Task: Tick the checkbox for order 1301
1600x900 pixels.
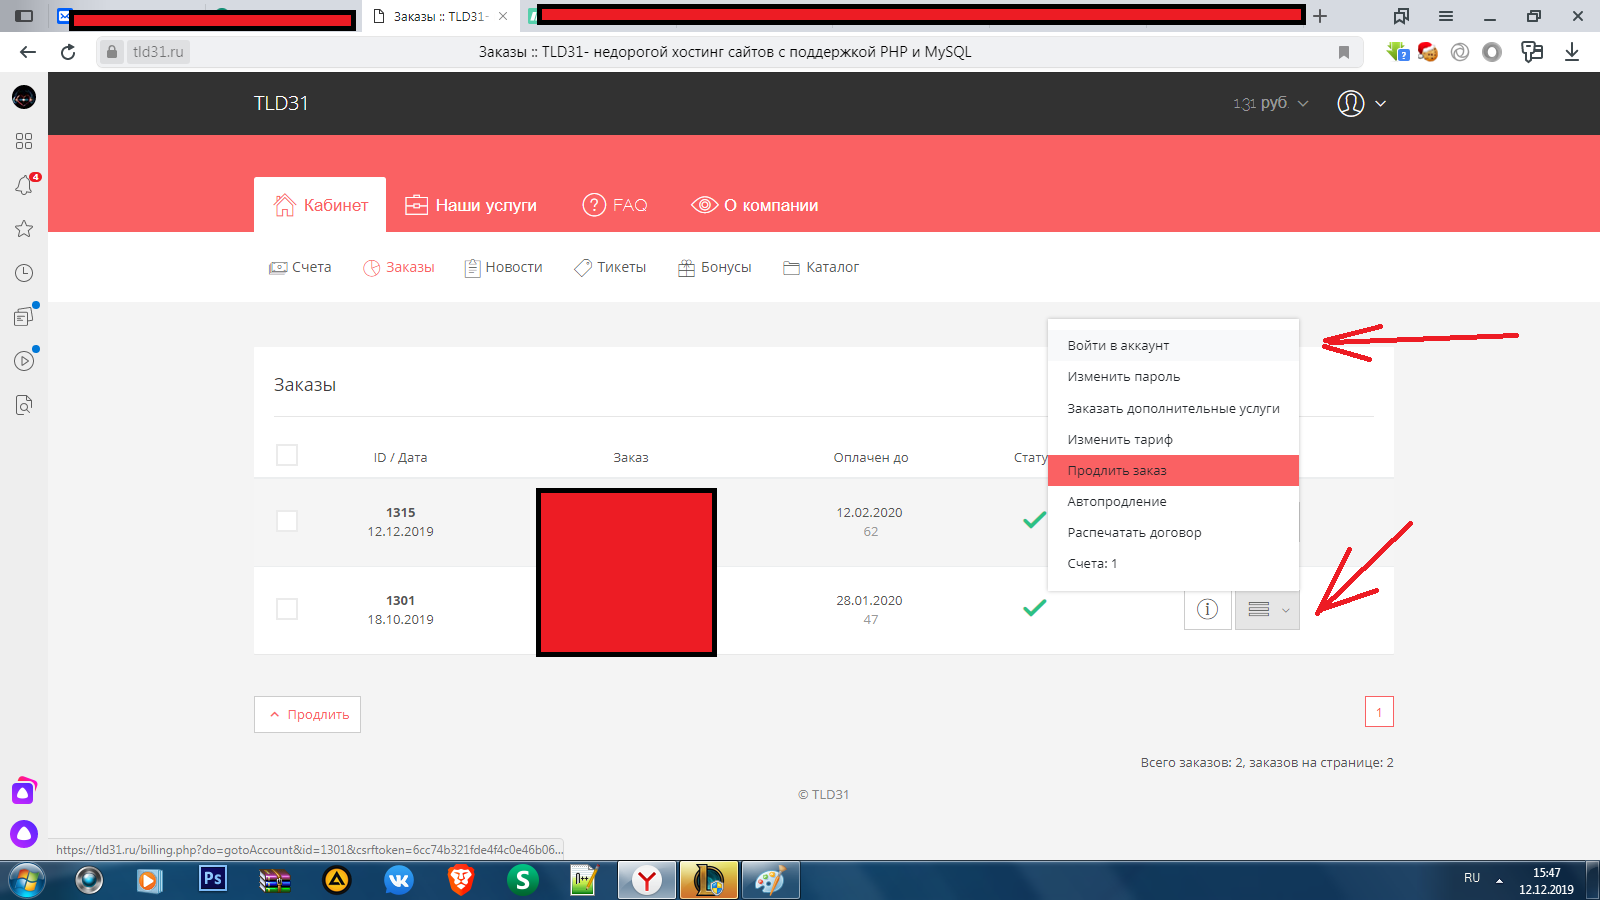Action: point(287,609)
